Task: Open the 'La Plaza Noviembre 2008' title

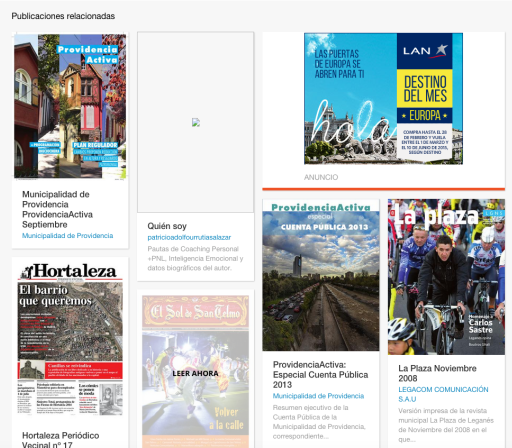Action: click(437, 373)
